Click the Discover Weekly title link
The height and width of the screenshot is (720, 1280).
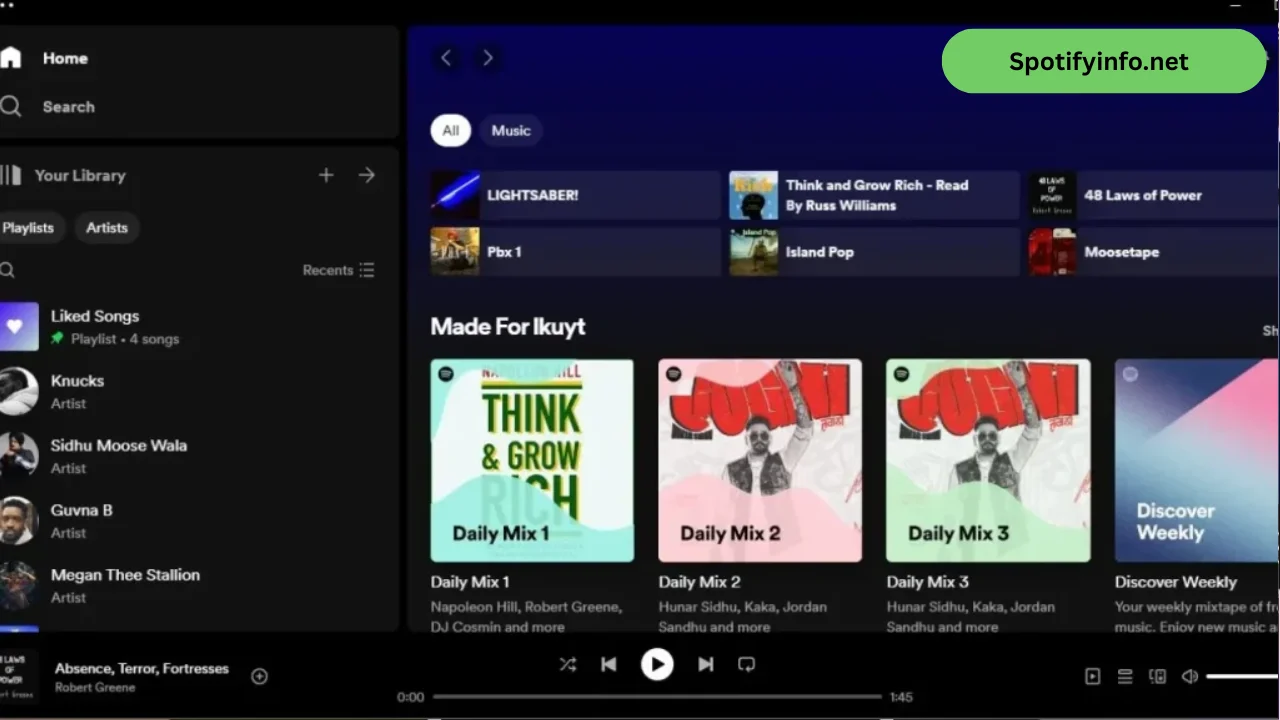click(x=1176, y=582)
